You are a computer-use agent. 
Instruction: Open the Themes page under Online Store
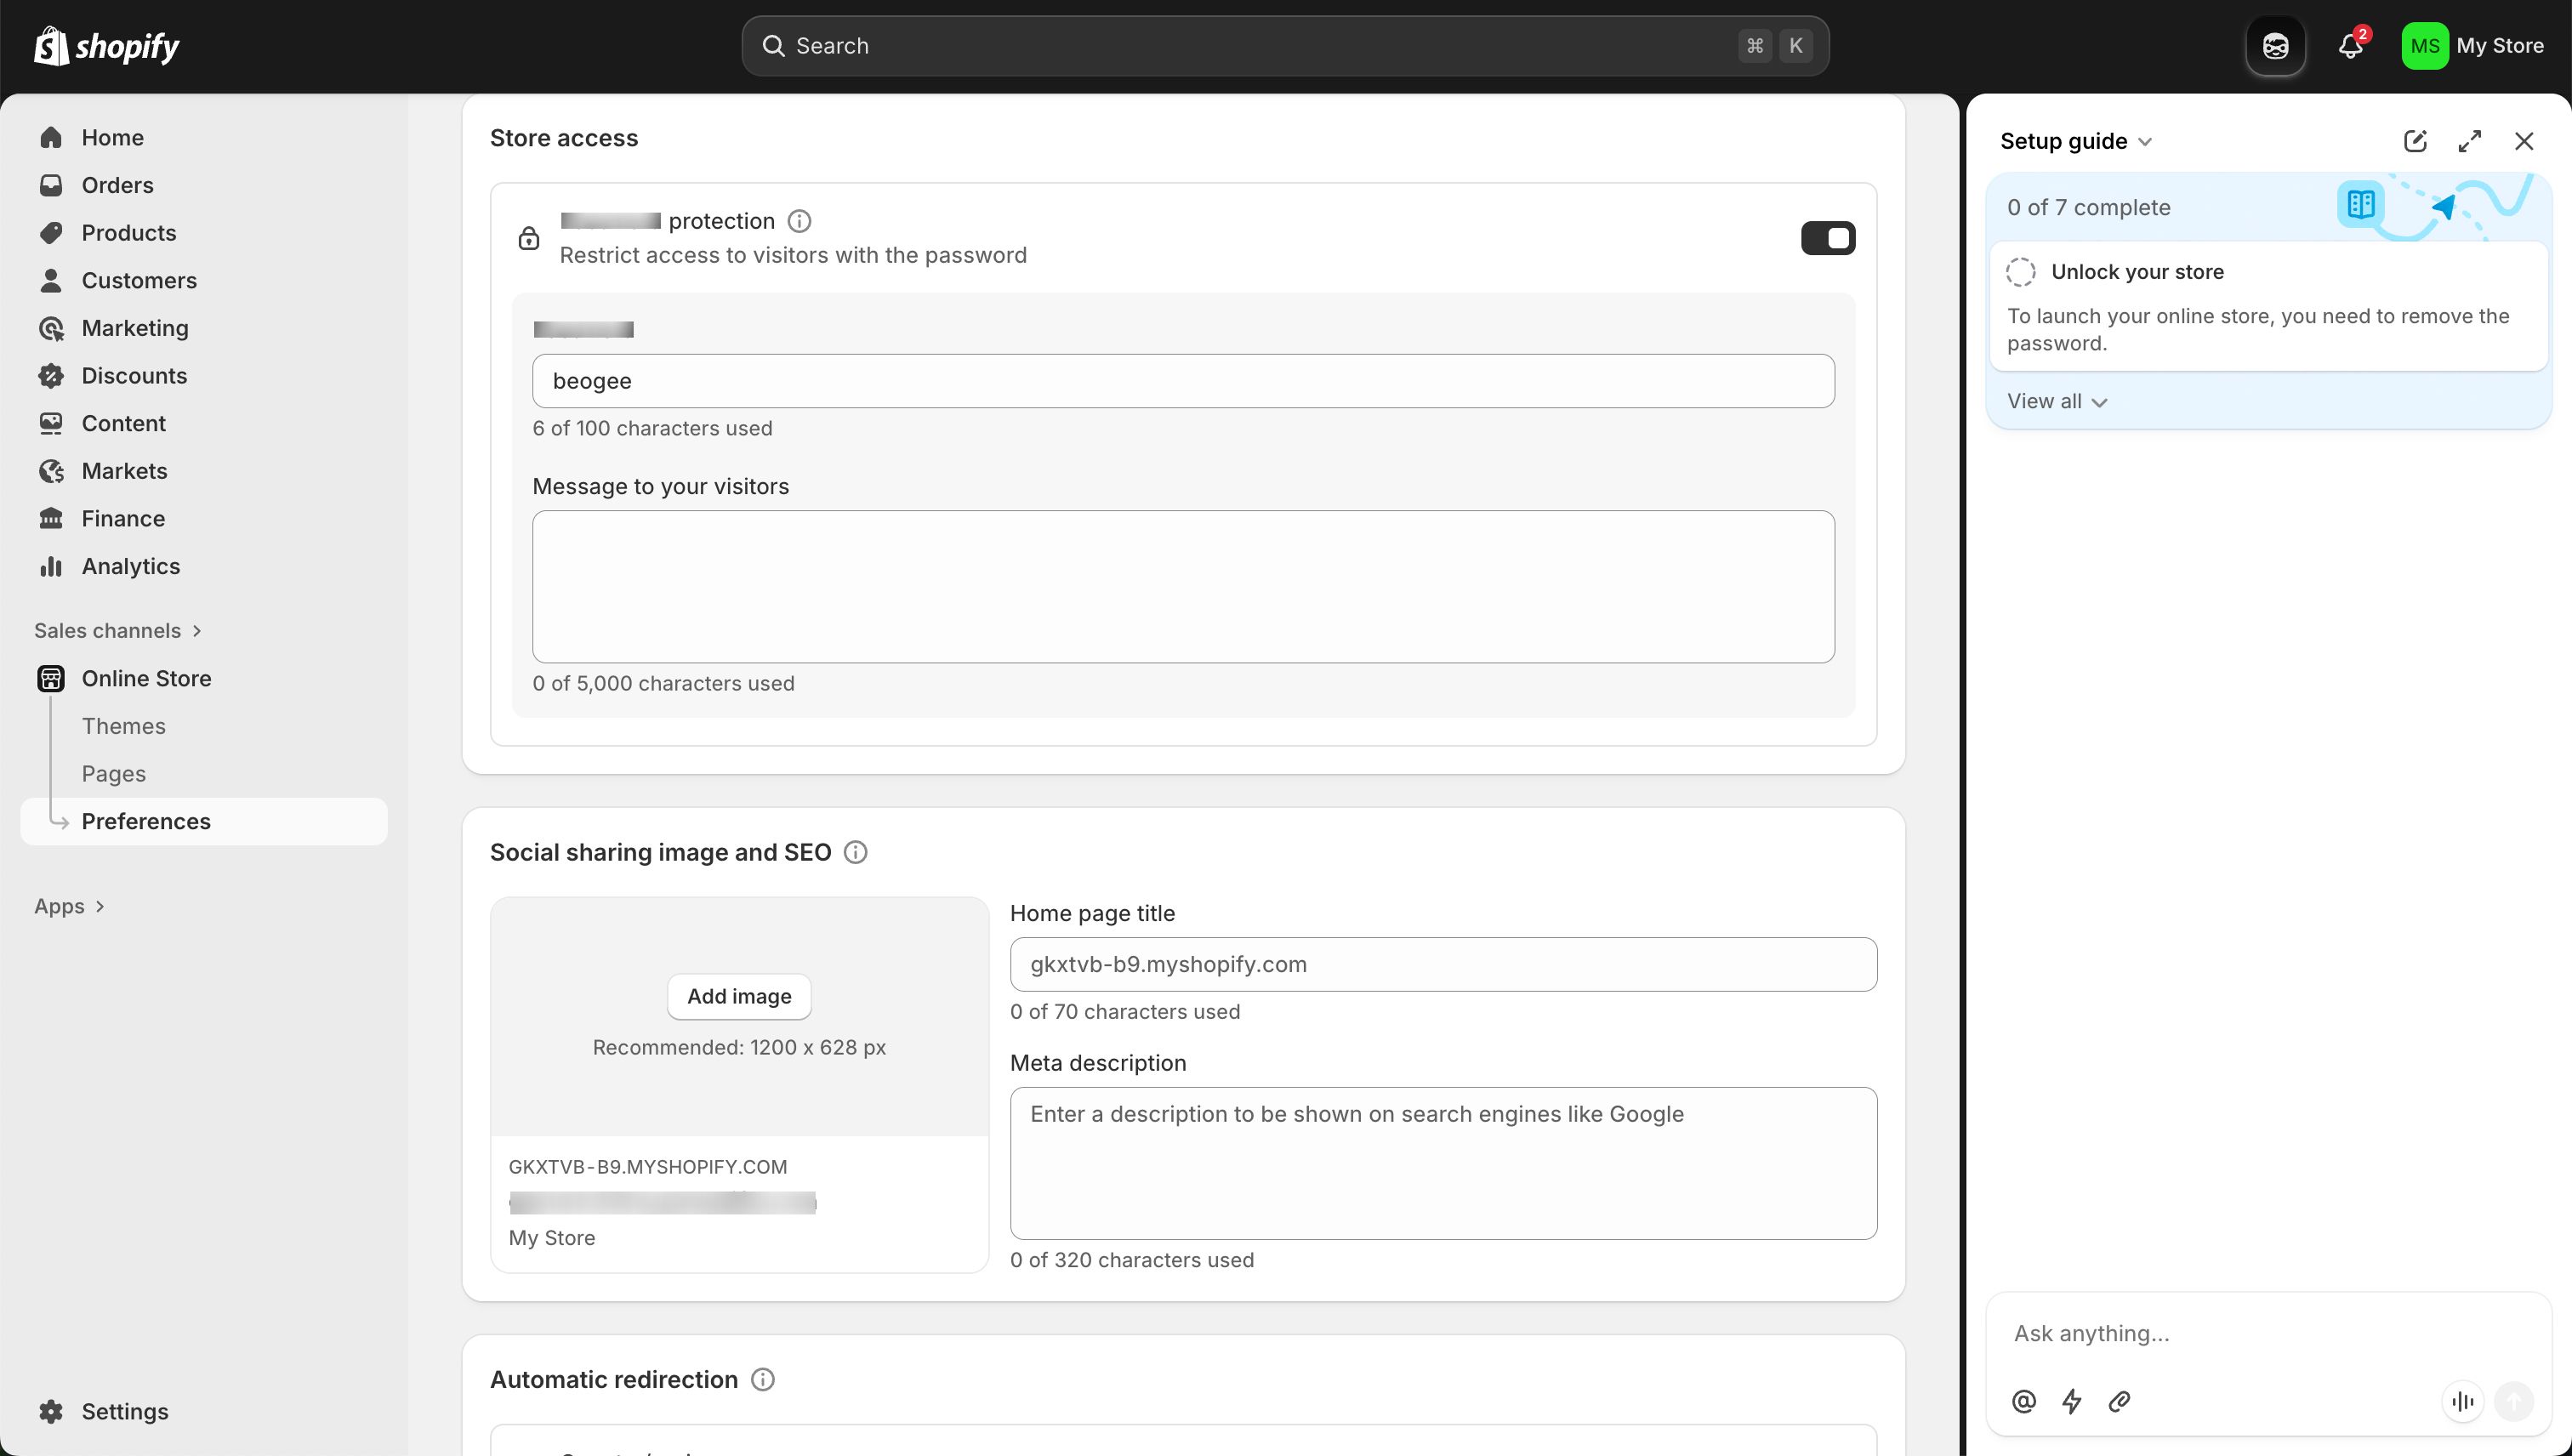click(x=123, y=725)
